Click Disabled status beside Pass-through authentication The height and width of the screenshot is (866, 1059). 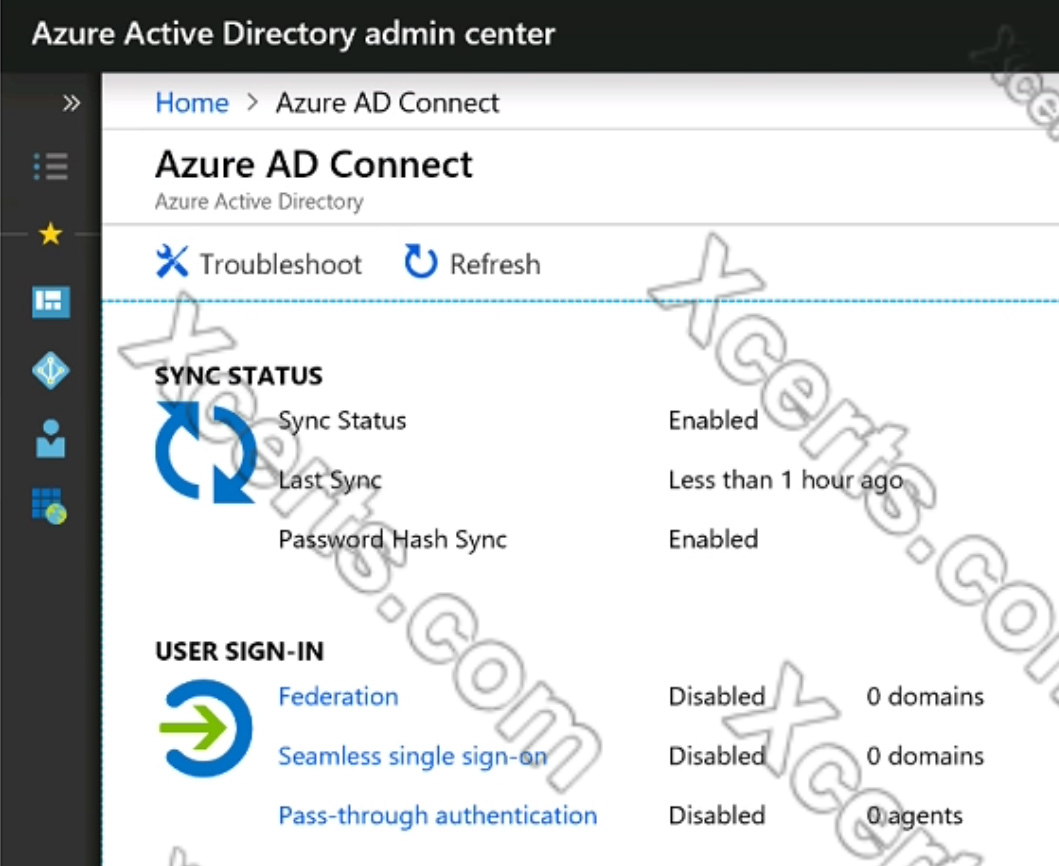(717, 815)
